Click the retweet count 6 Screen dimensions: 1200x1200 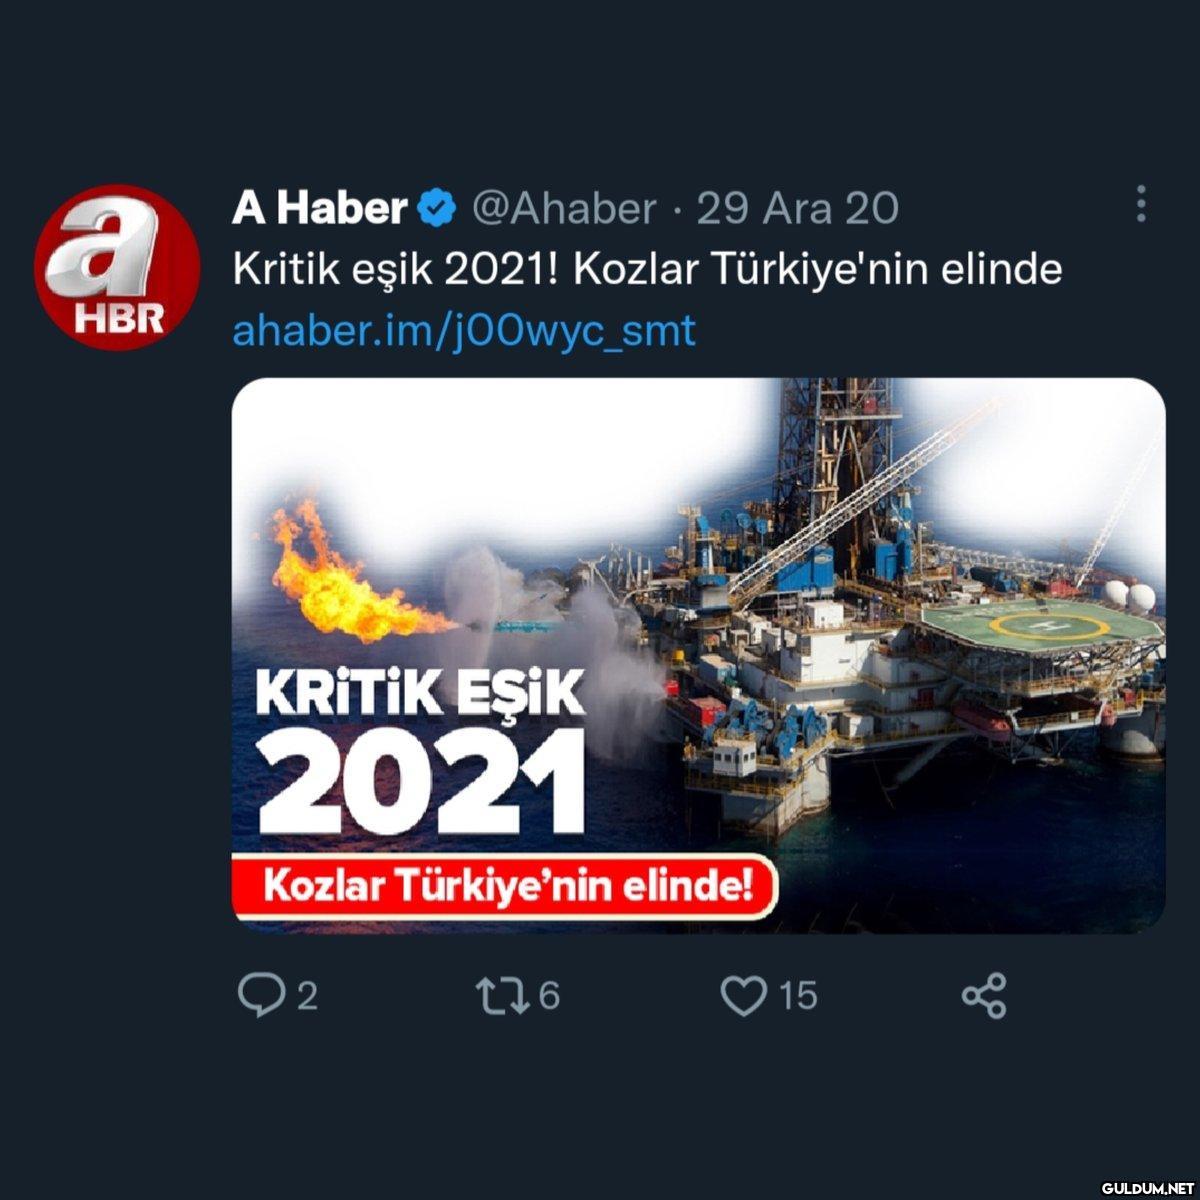(x=549, y=995)
